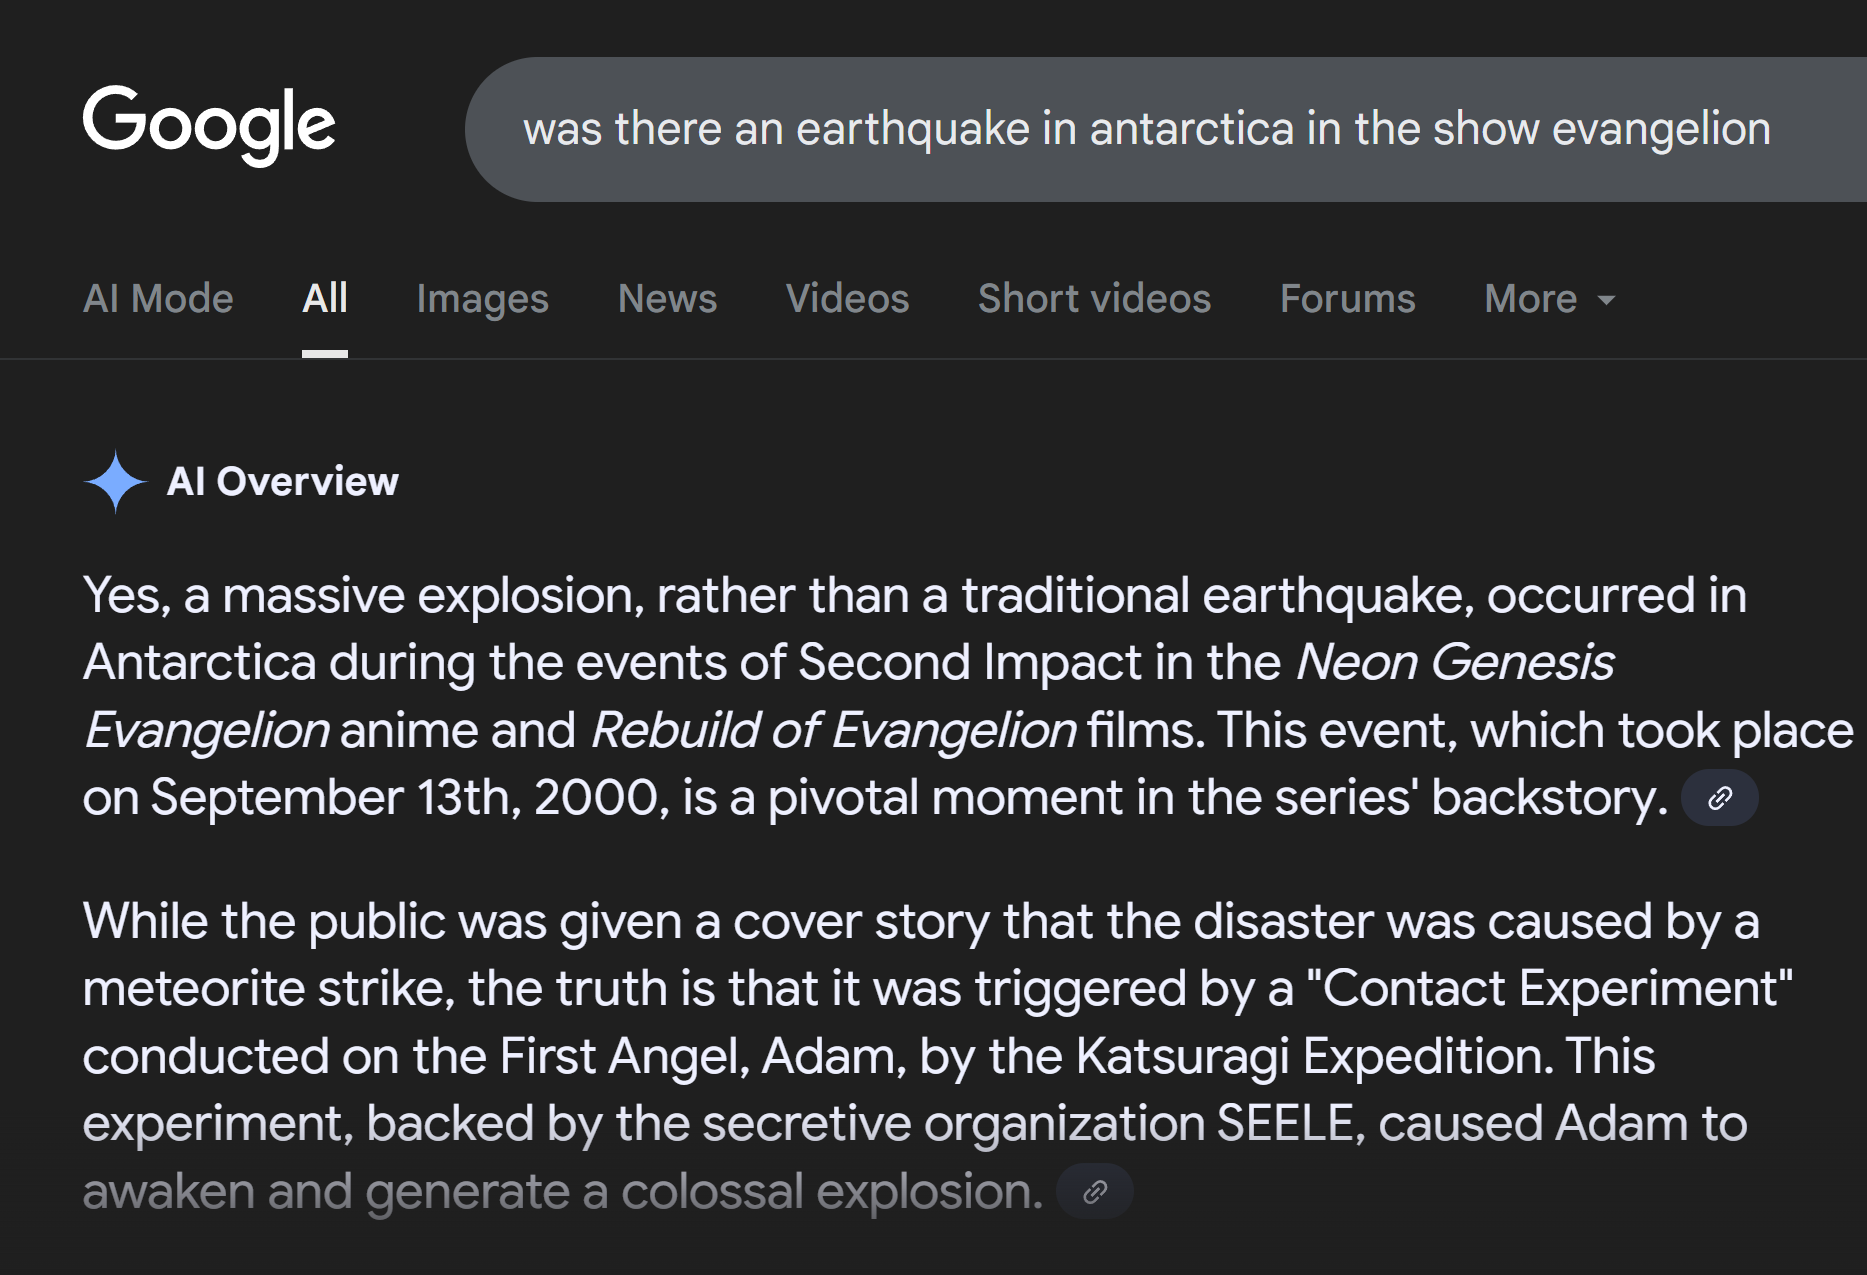Click the Google logo

(209, 125)
